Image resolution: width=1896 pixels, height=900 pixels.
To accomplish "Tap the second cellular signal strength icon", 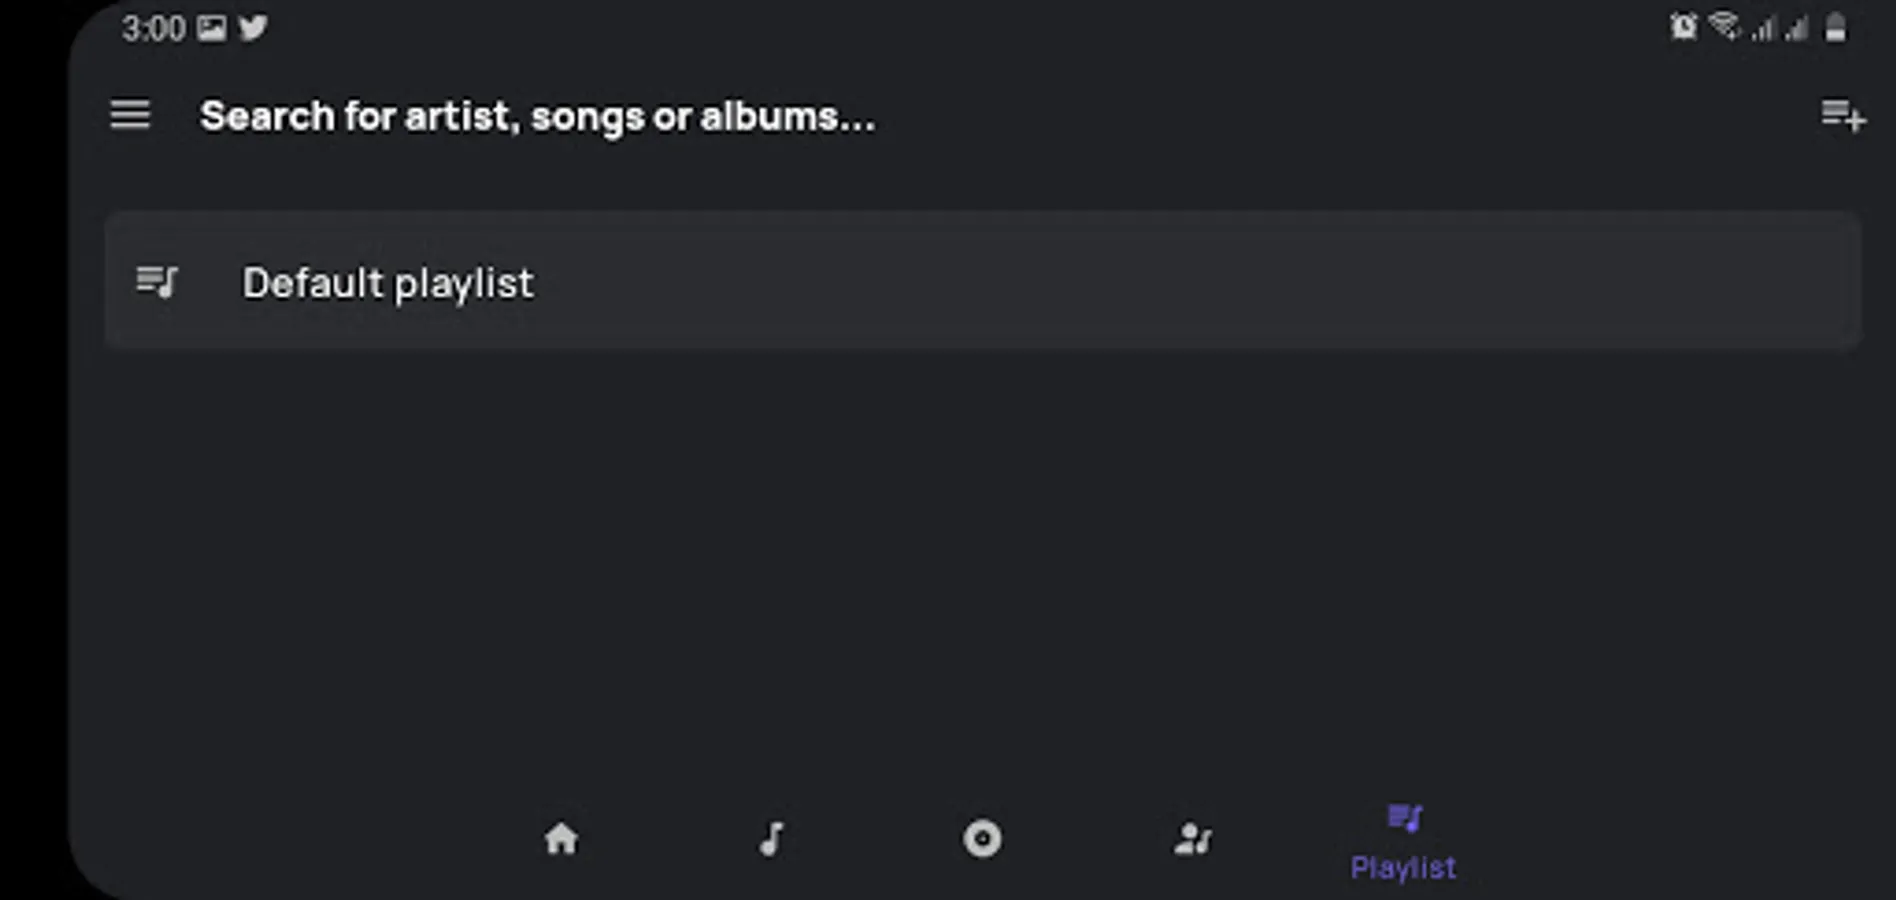I will [1797, 28].
